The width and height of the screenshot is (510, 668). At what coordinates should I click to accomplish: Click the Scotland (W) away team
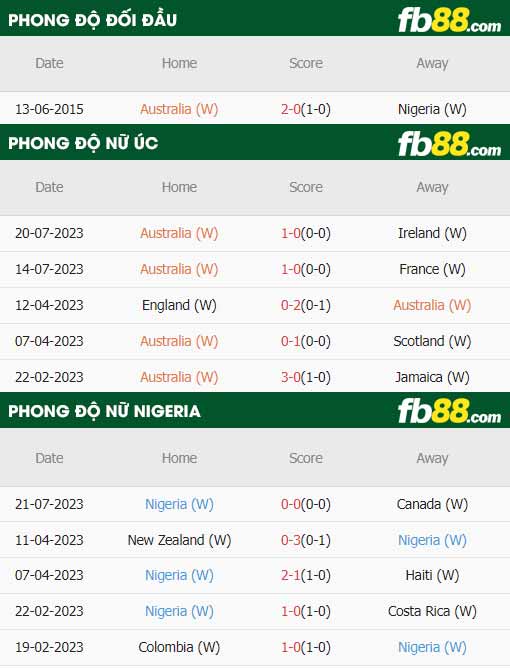tap(432, 341)
